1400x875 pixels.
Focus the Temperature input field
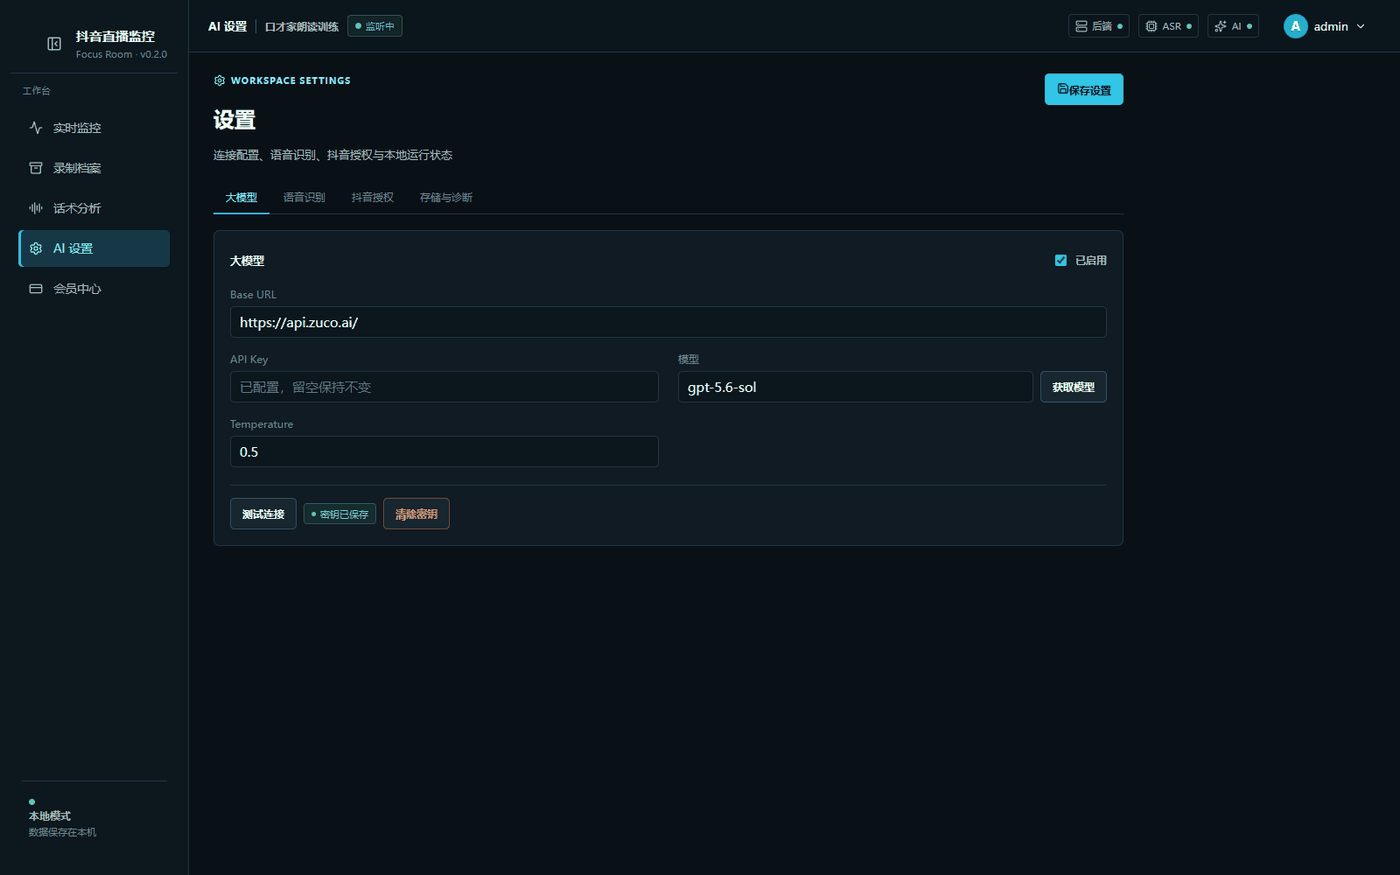click(444, 452)
